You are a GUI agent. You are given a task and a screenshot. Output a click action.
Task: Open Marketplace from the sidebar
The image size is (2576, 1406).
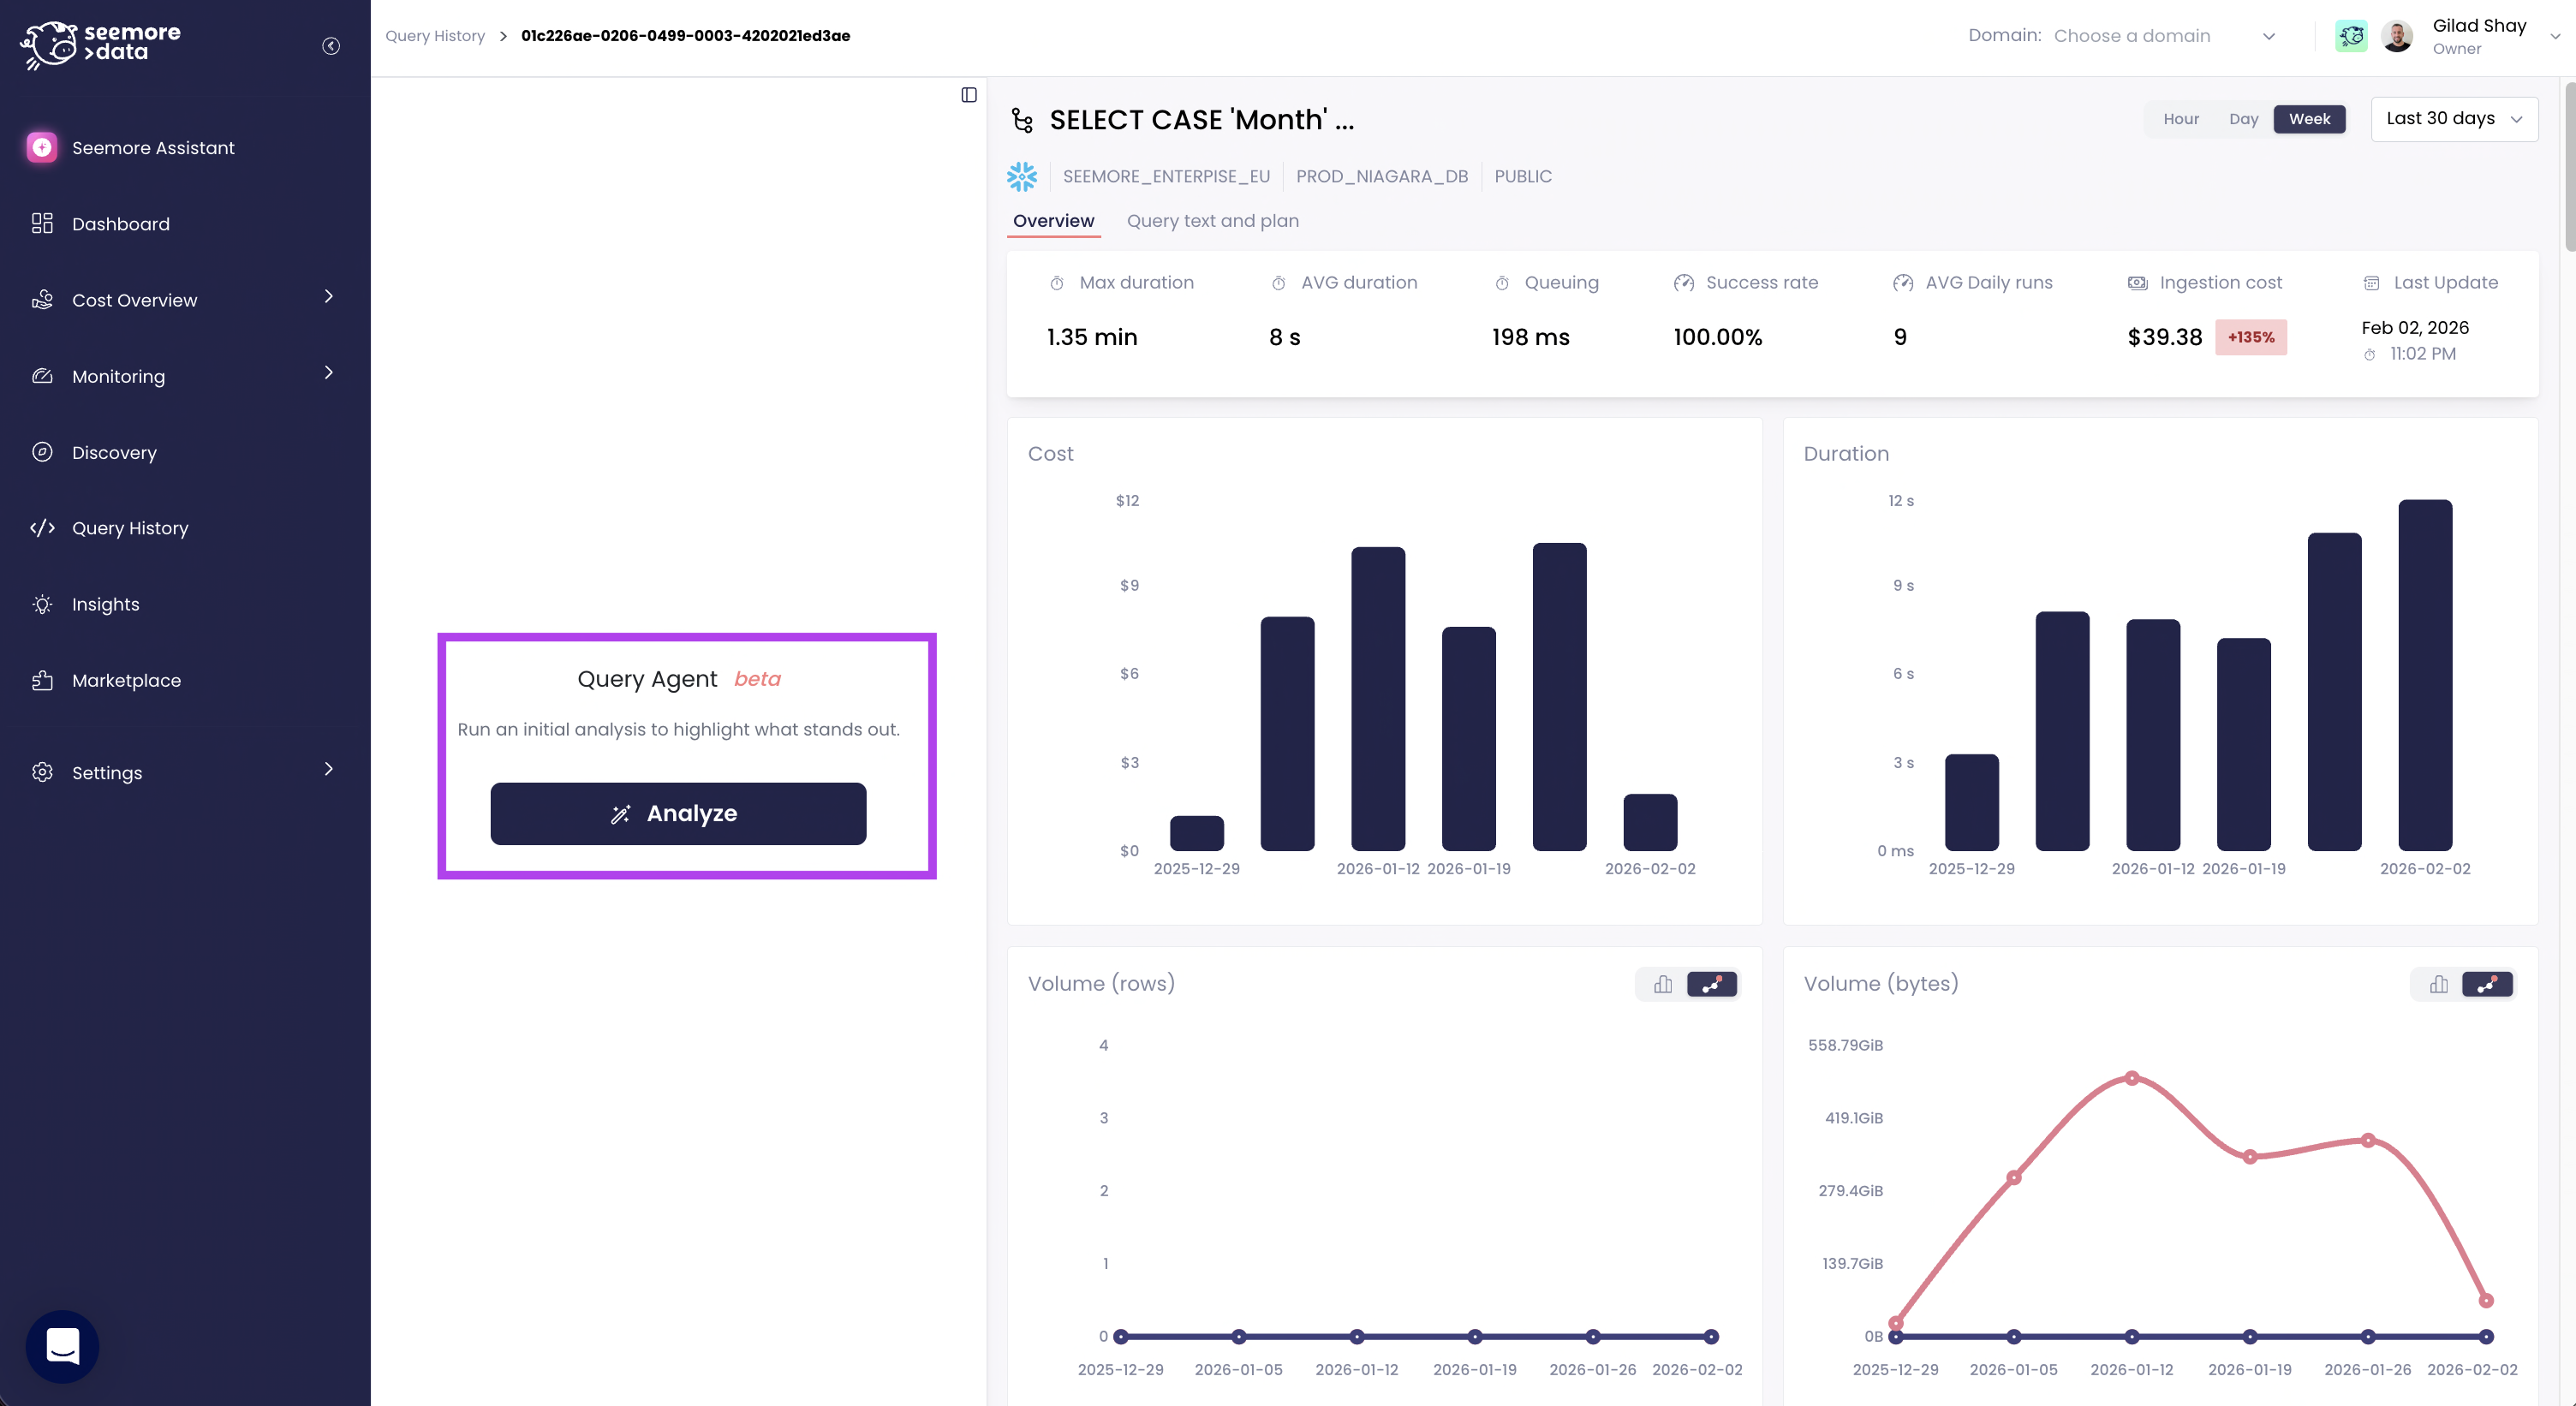click(126, 680)
